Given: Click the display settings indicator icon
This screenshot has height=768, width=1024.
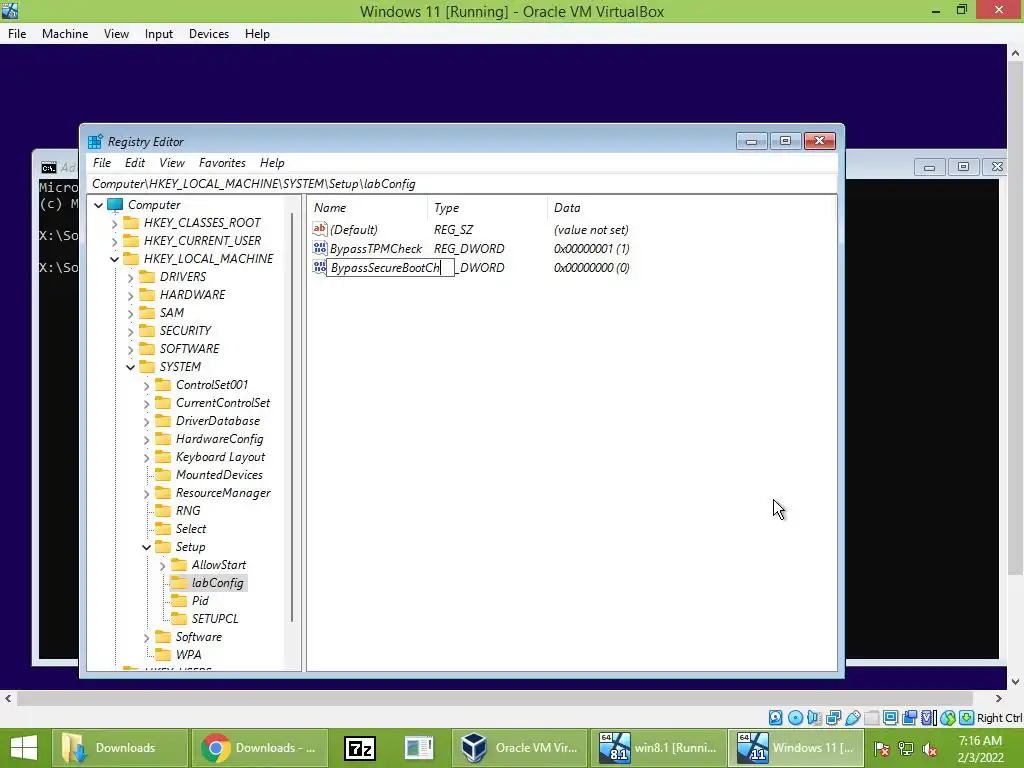Looking at the screenshot, I should click(x=890, y=718).
